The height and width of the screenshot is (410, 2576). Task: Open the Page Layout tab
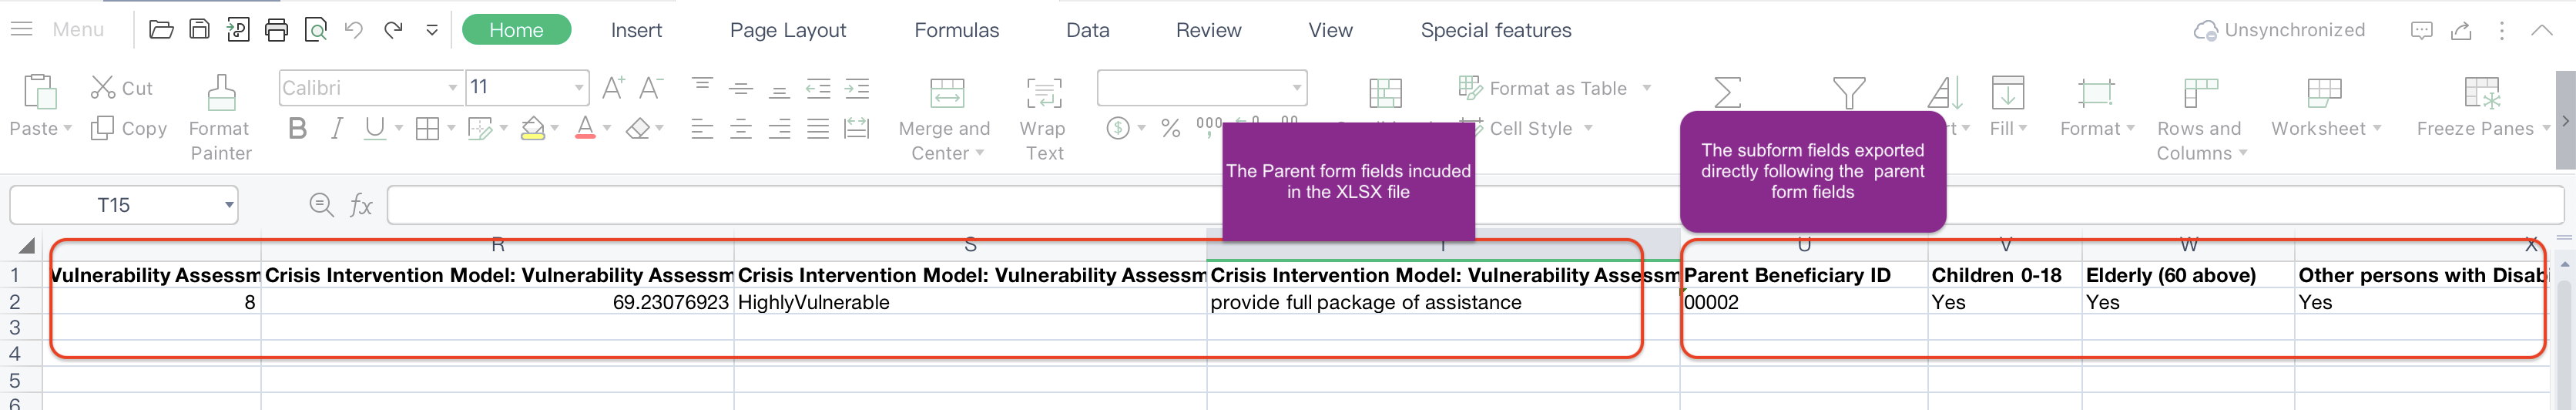788,30
